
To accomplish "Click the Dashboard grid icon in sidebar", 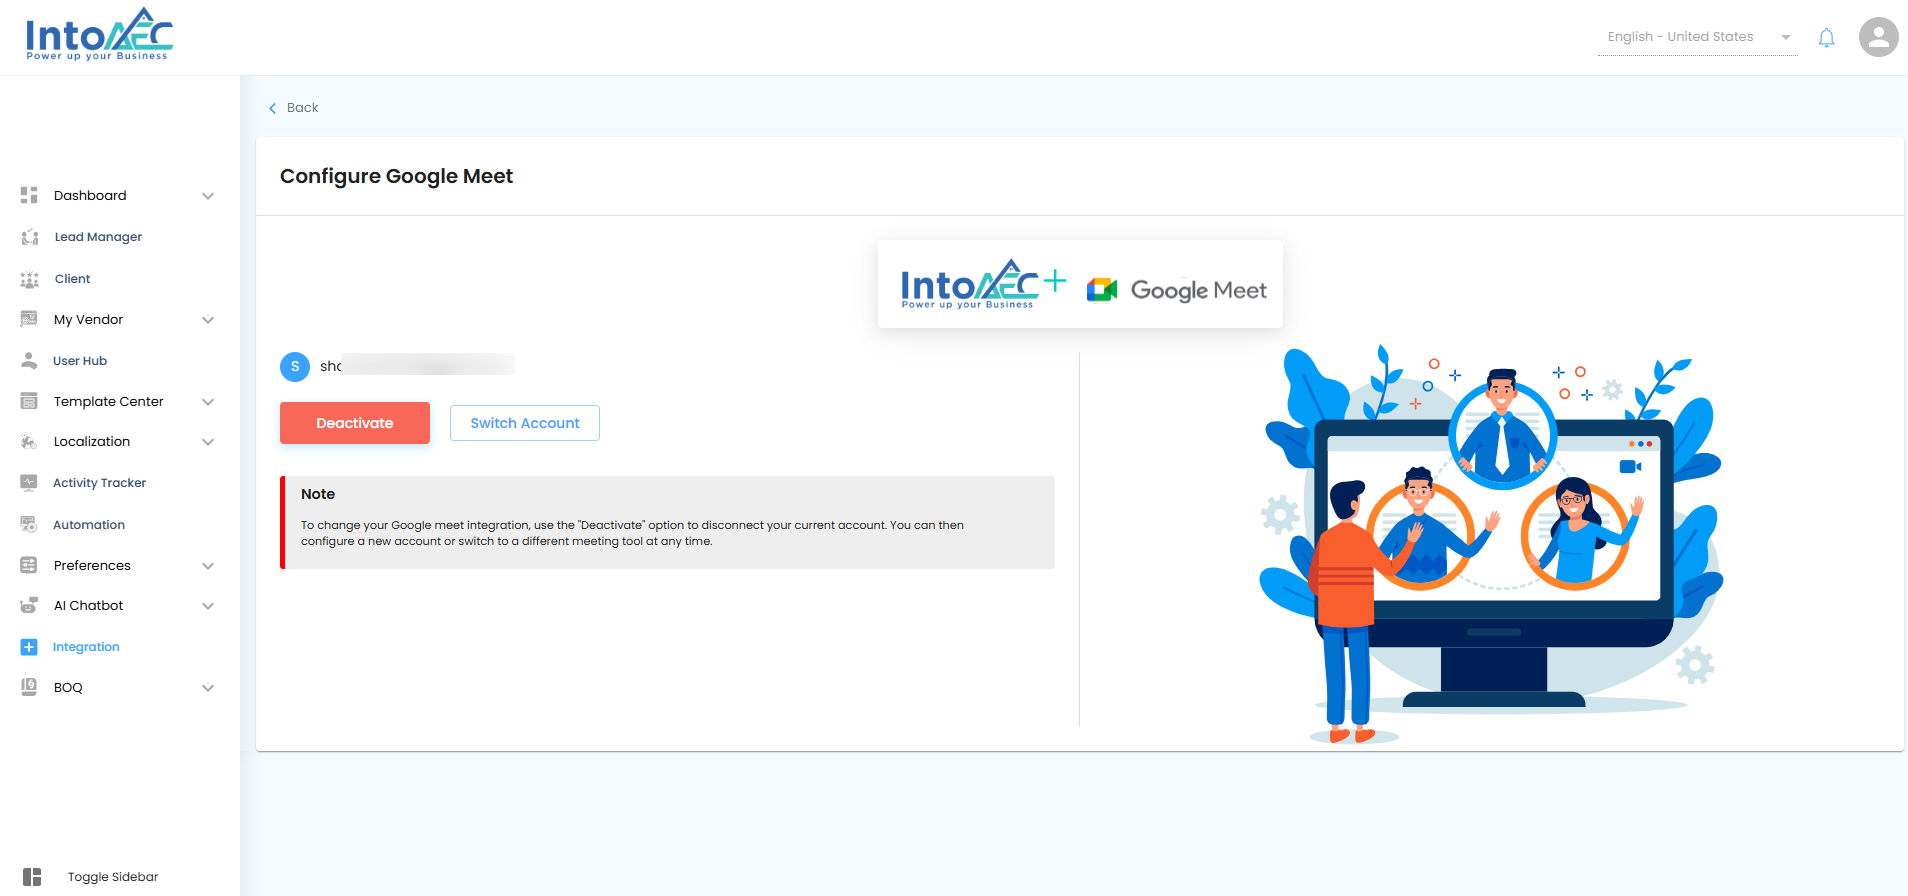I will (x=29, y=195).
